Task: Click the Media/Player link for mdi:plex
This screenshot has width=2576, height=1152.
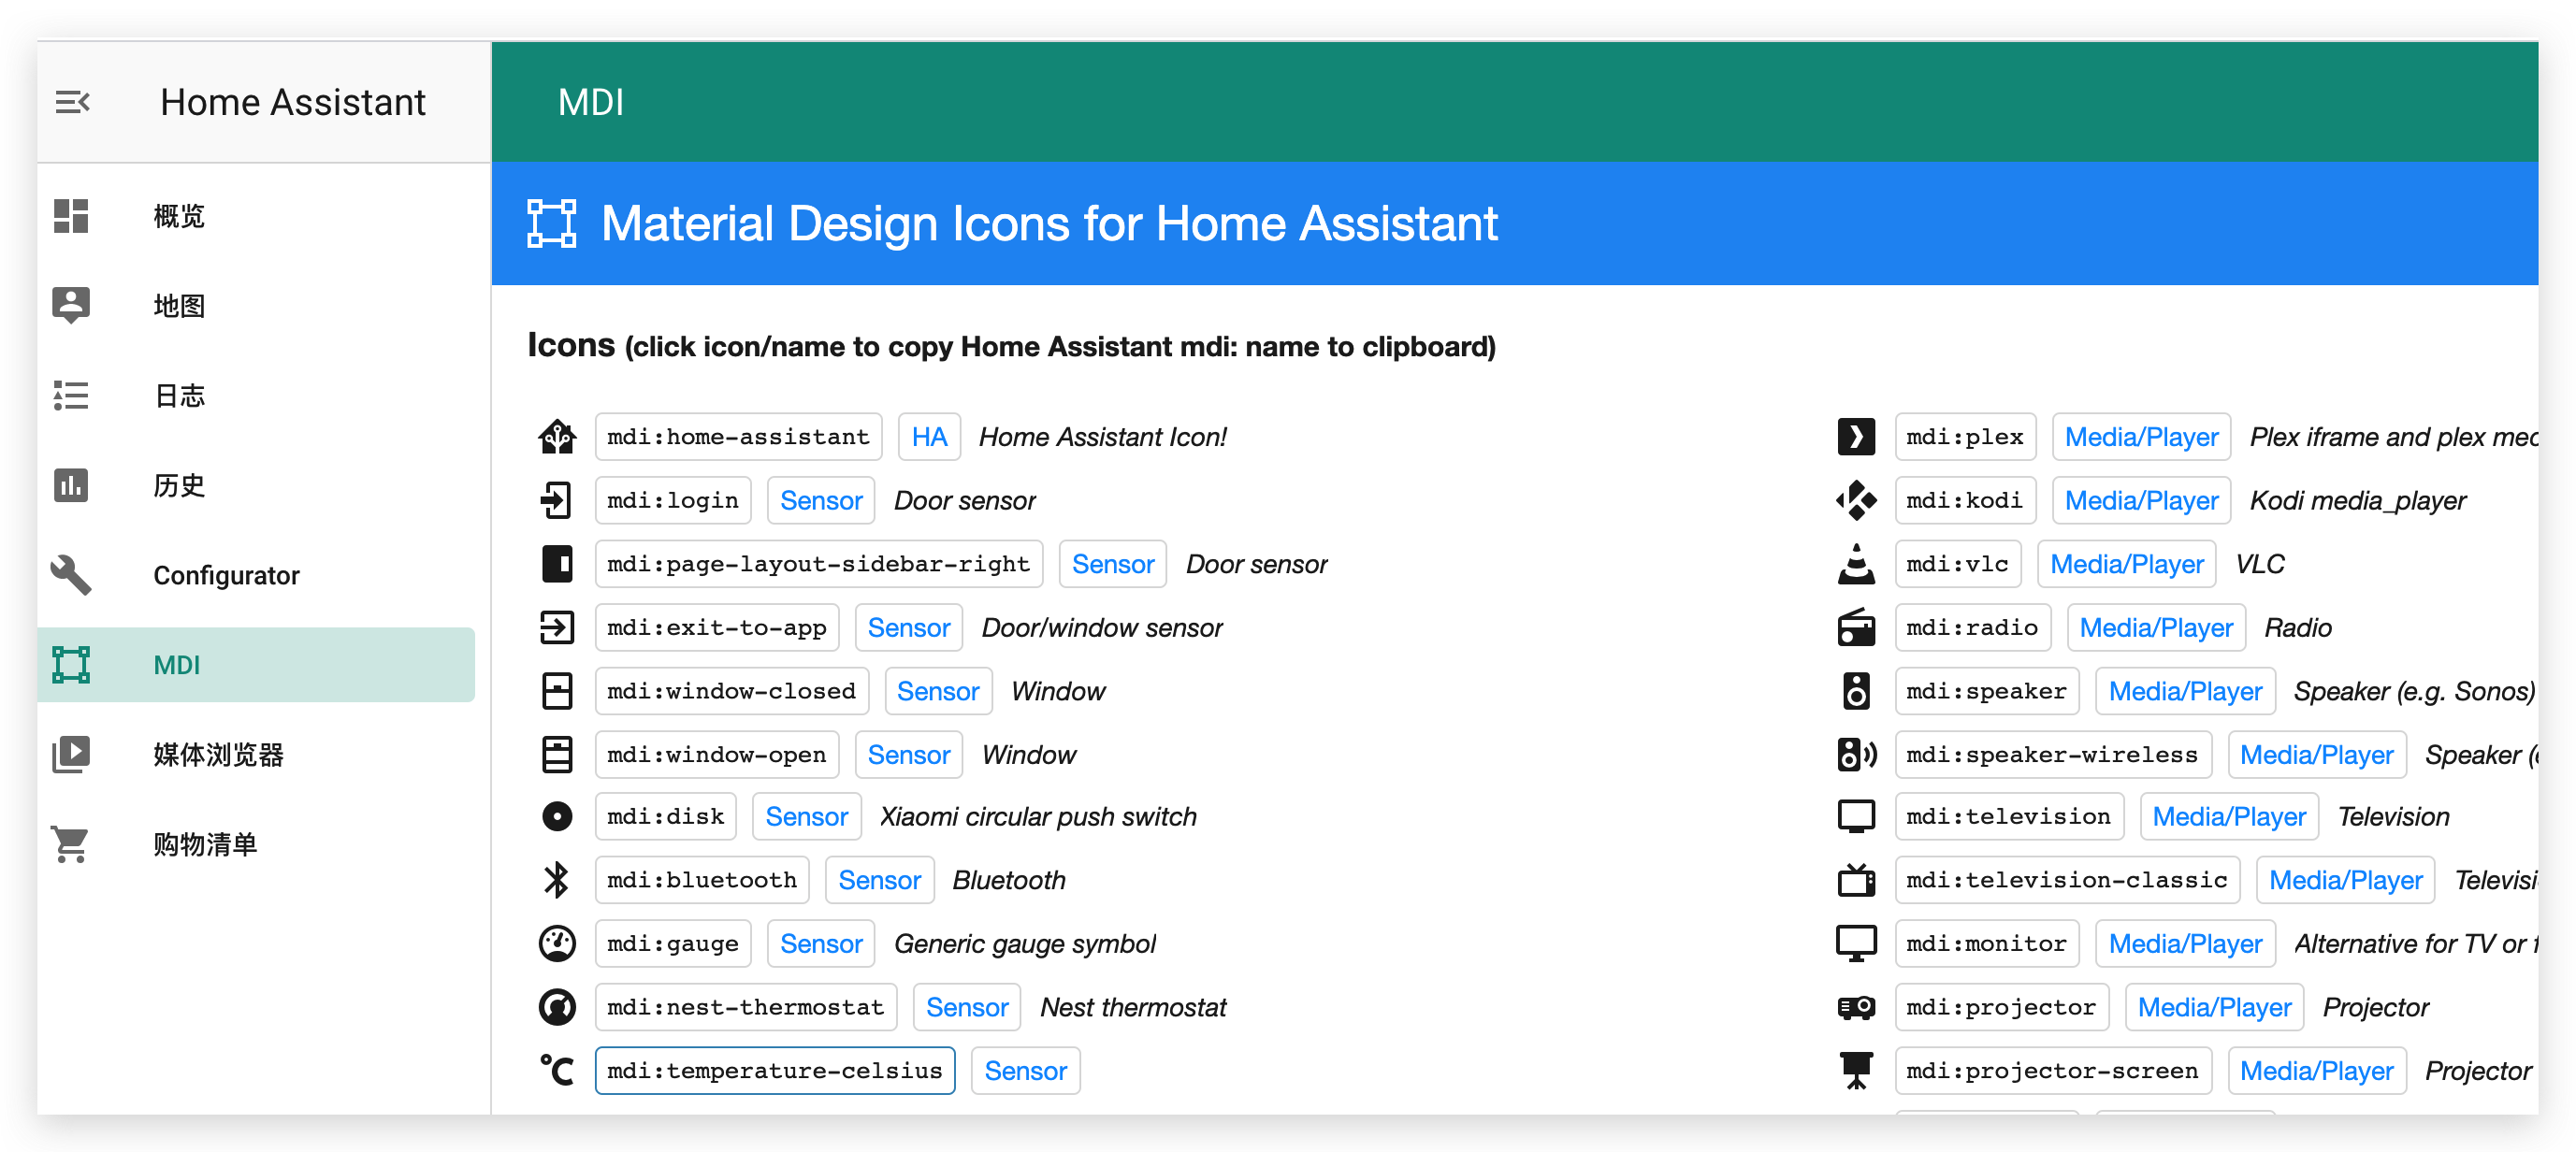Action: (x=2140, y=436)
